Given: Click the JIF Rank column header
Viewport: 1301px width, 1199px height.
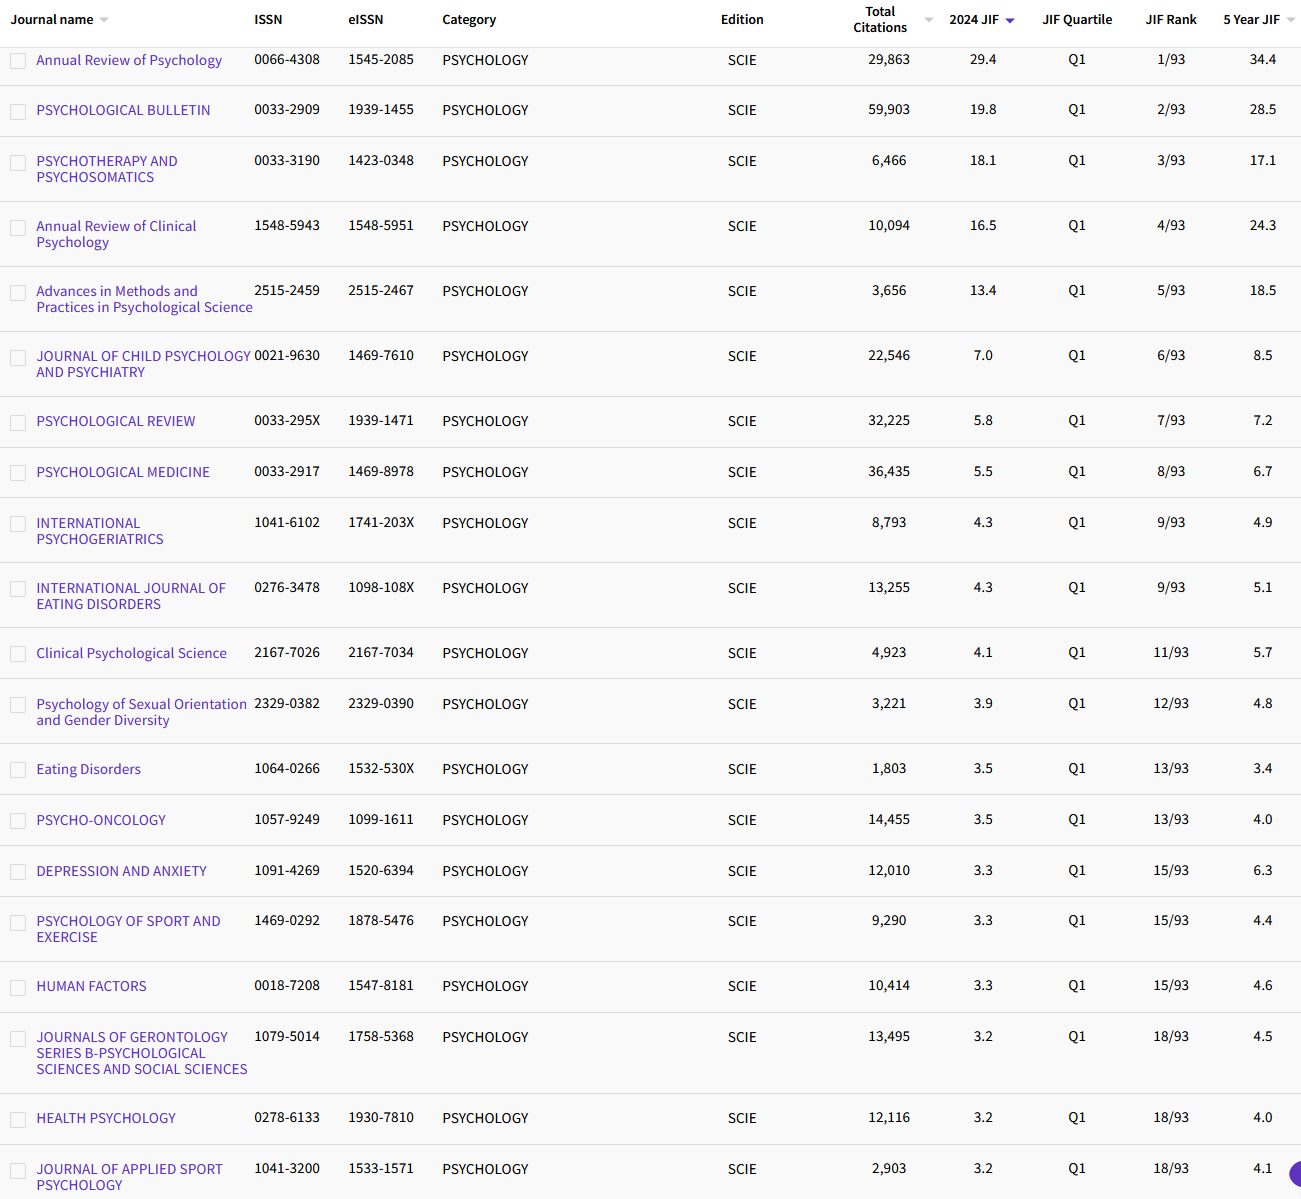Looking at the screenshot, I should pos(1170,20).
